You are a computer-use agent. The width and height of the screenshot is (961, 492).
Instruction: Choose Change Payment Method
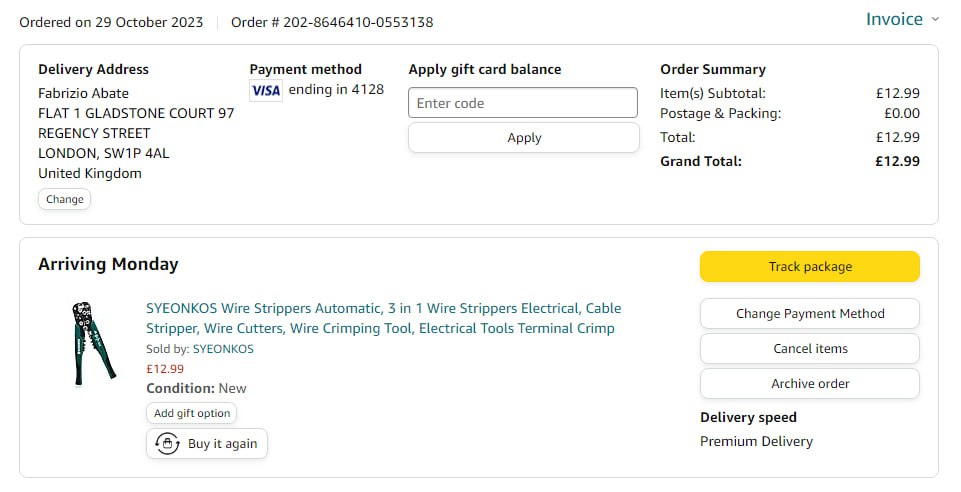(x=809, y=313)
